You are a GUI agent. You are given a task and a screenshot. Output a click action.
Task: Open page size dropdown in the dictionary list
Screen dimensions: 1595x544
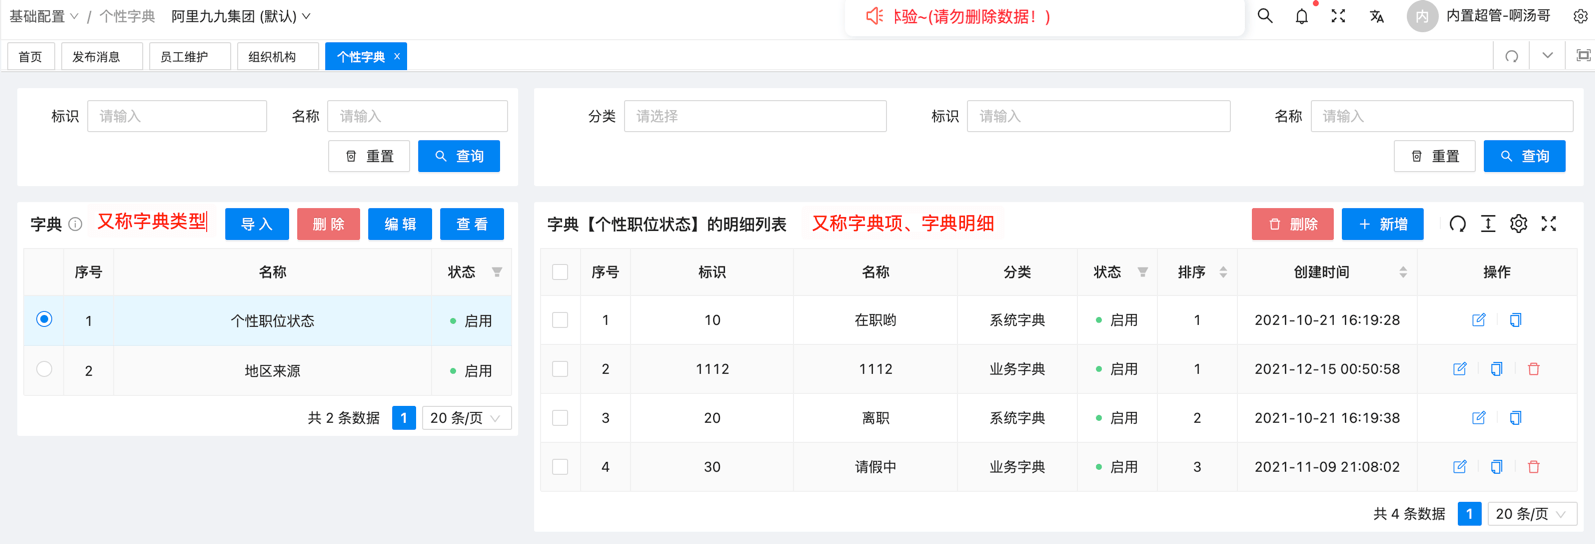pyautogui.click(x=466, y=418)
